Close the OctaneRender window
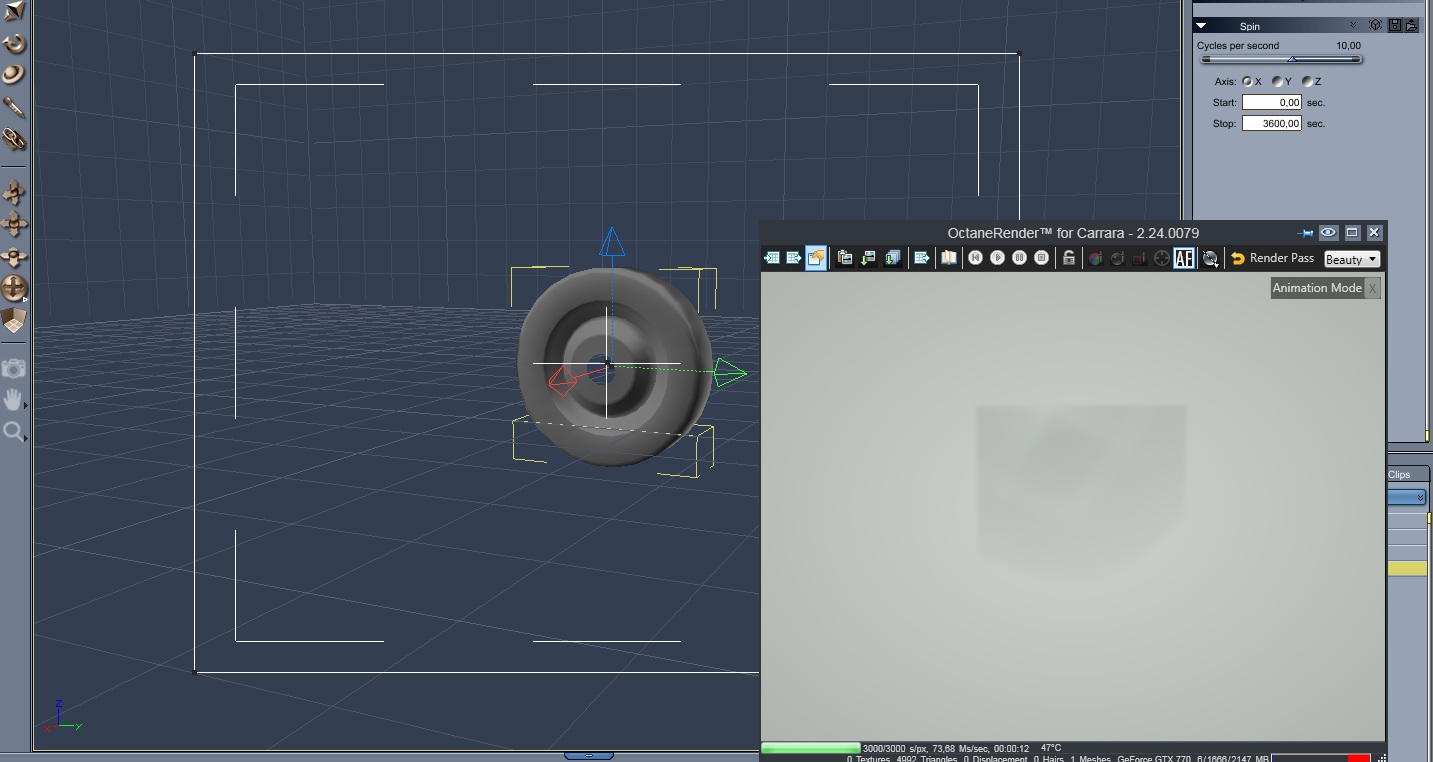The width and height of the screenshot is (1433, 762). (1374, 233)
